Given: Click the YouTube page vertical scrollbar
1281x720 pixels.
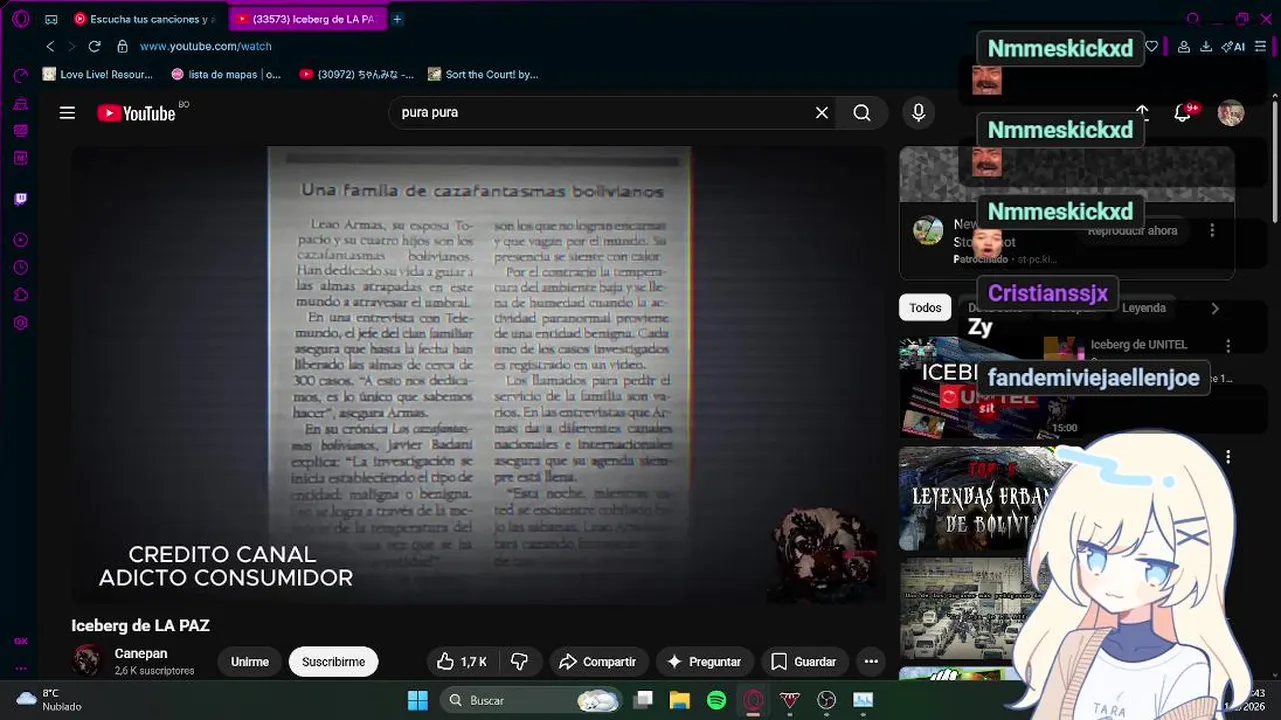Looking at the screenshot, I should 1275,160.
